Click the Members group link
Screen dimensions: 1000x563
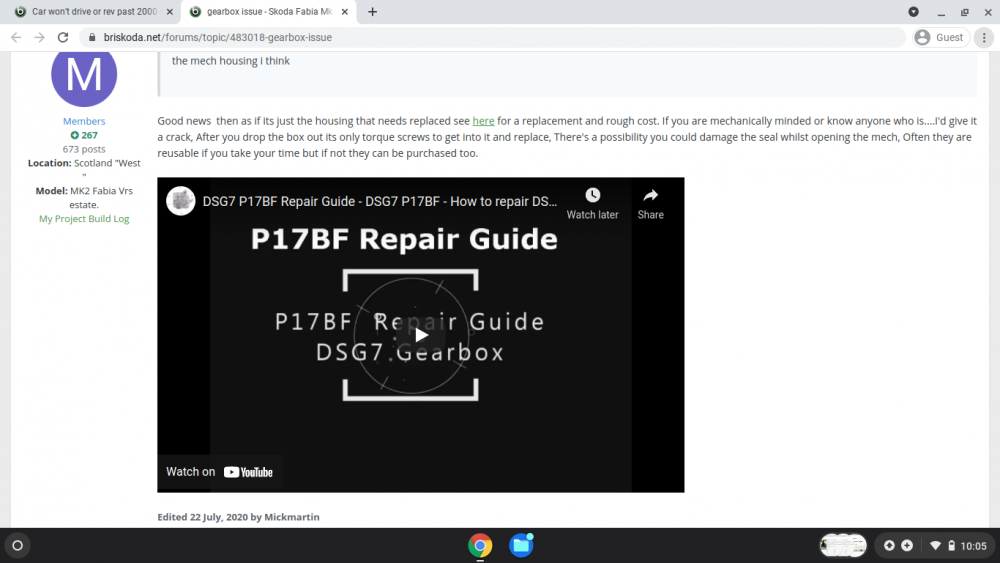84,121
